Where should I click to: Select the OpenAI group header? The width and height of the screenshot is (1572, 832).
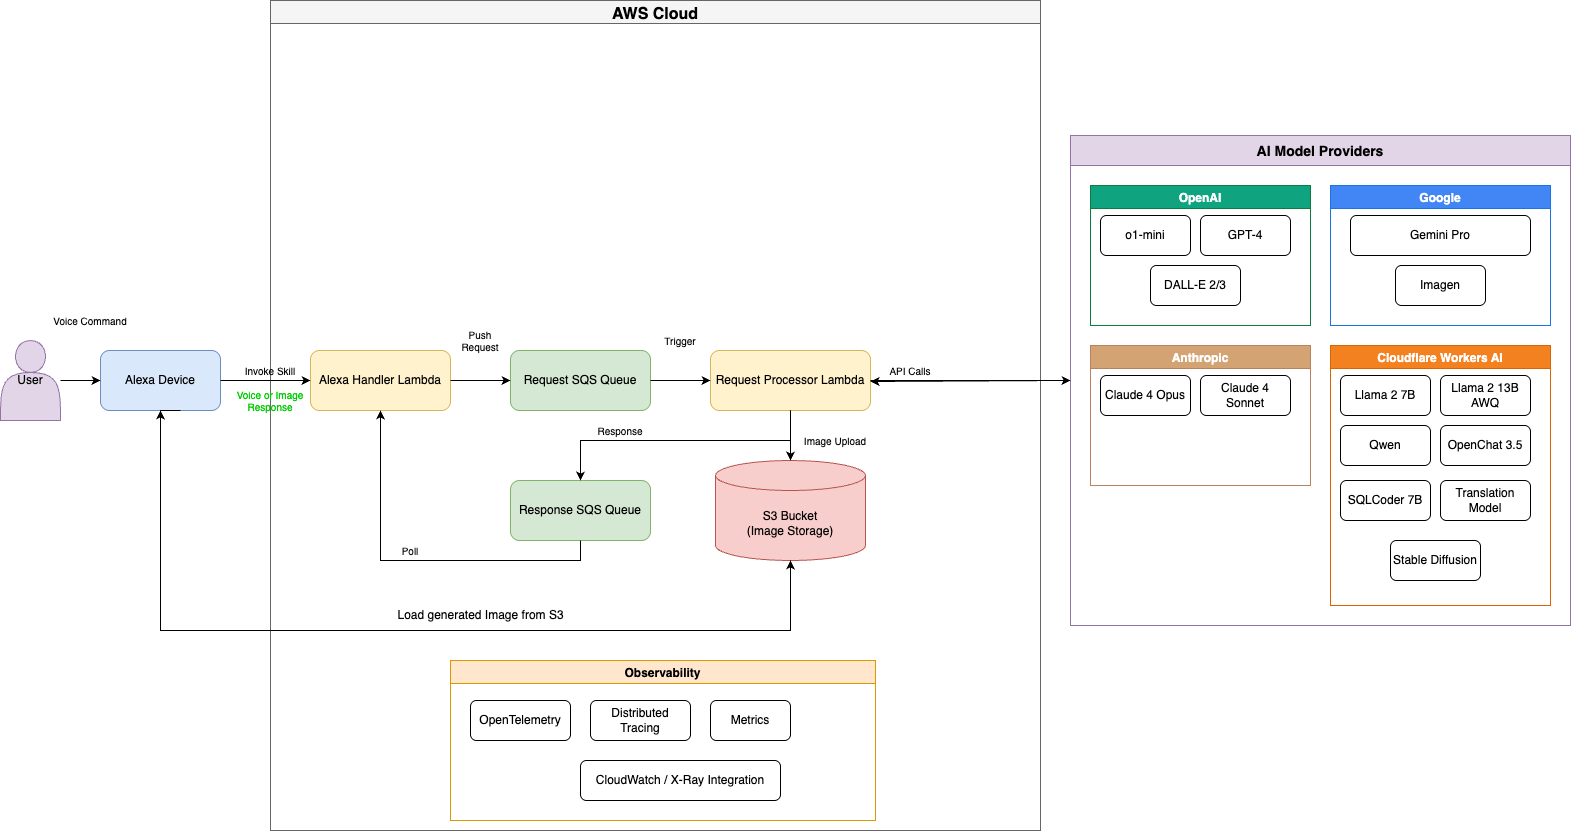tap(1200, 197)
